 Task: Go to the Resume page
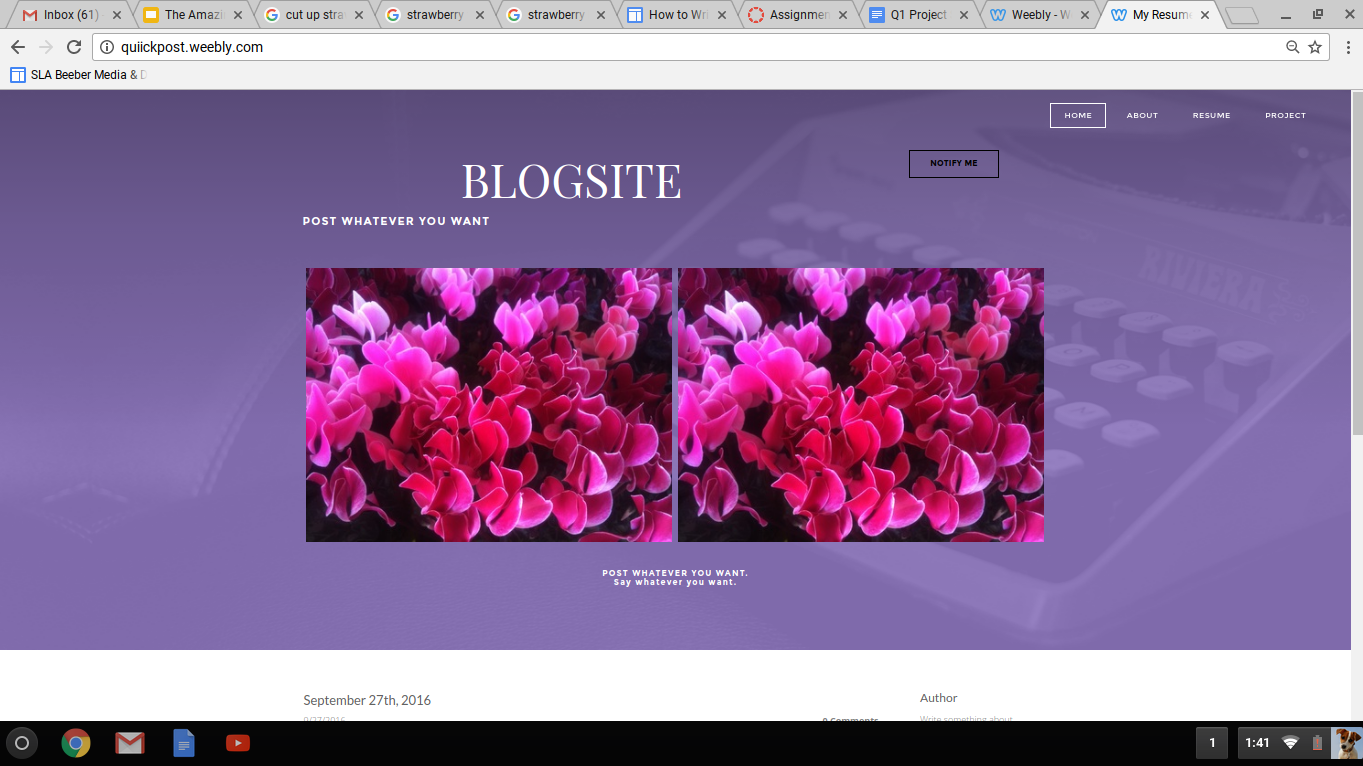(1211, 116)
